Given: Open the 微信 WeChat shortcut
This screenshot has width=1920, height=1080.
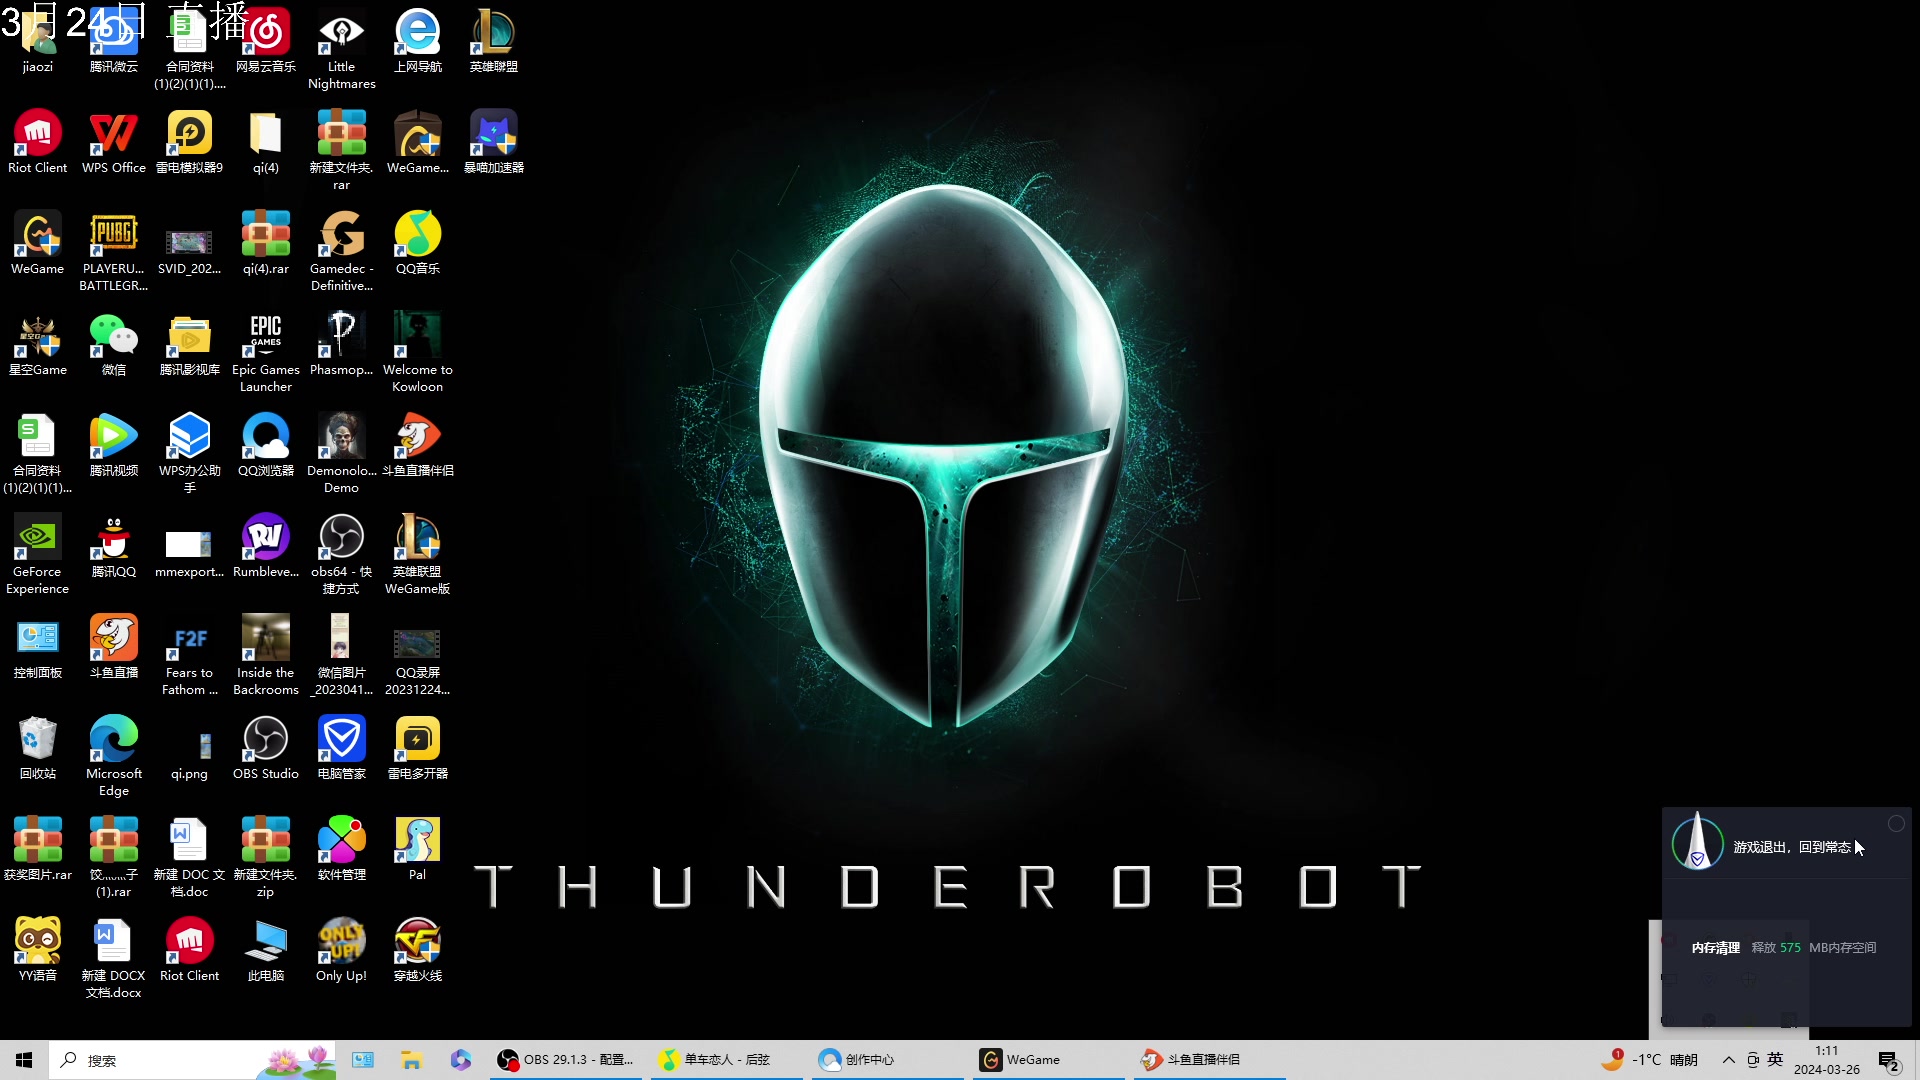Looking at the screenshot, I should pyautogui.click(x=114, y=345).
